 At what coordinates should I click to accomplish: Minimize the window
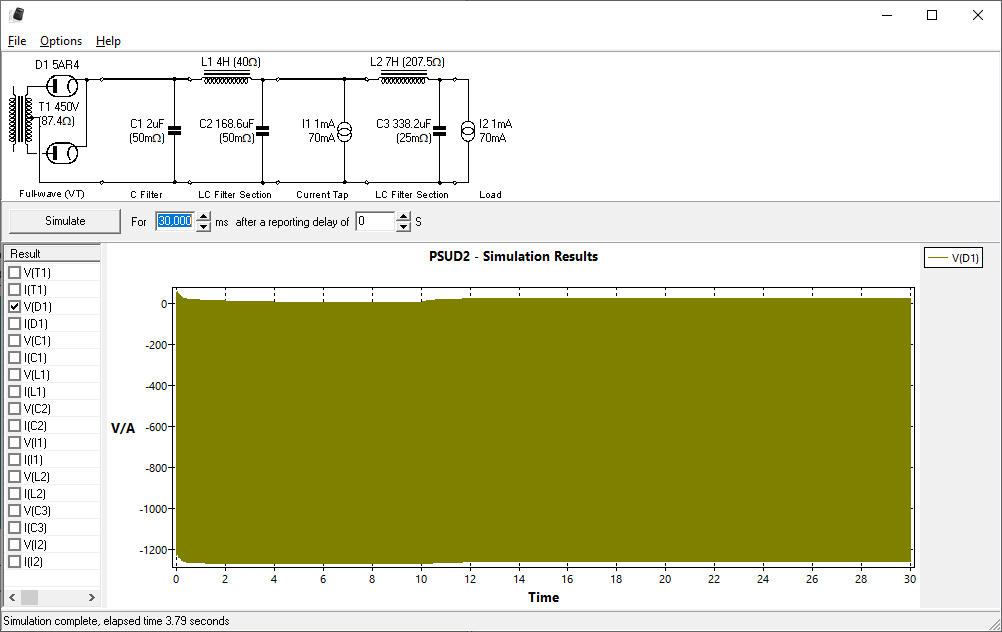887,15
